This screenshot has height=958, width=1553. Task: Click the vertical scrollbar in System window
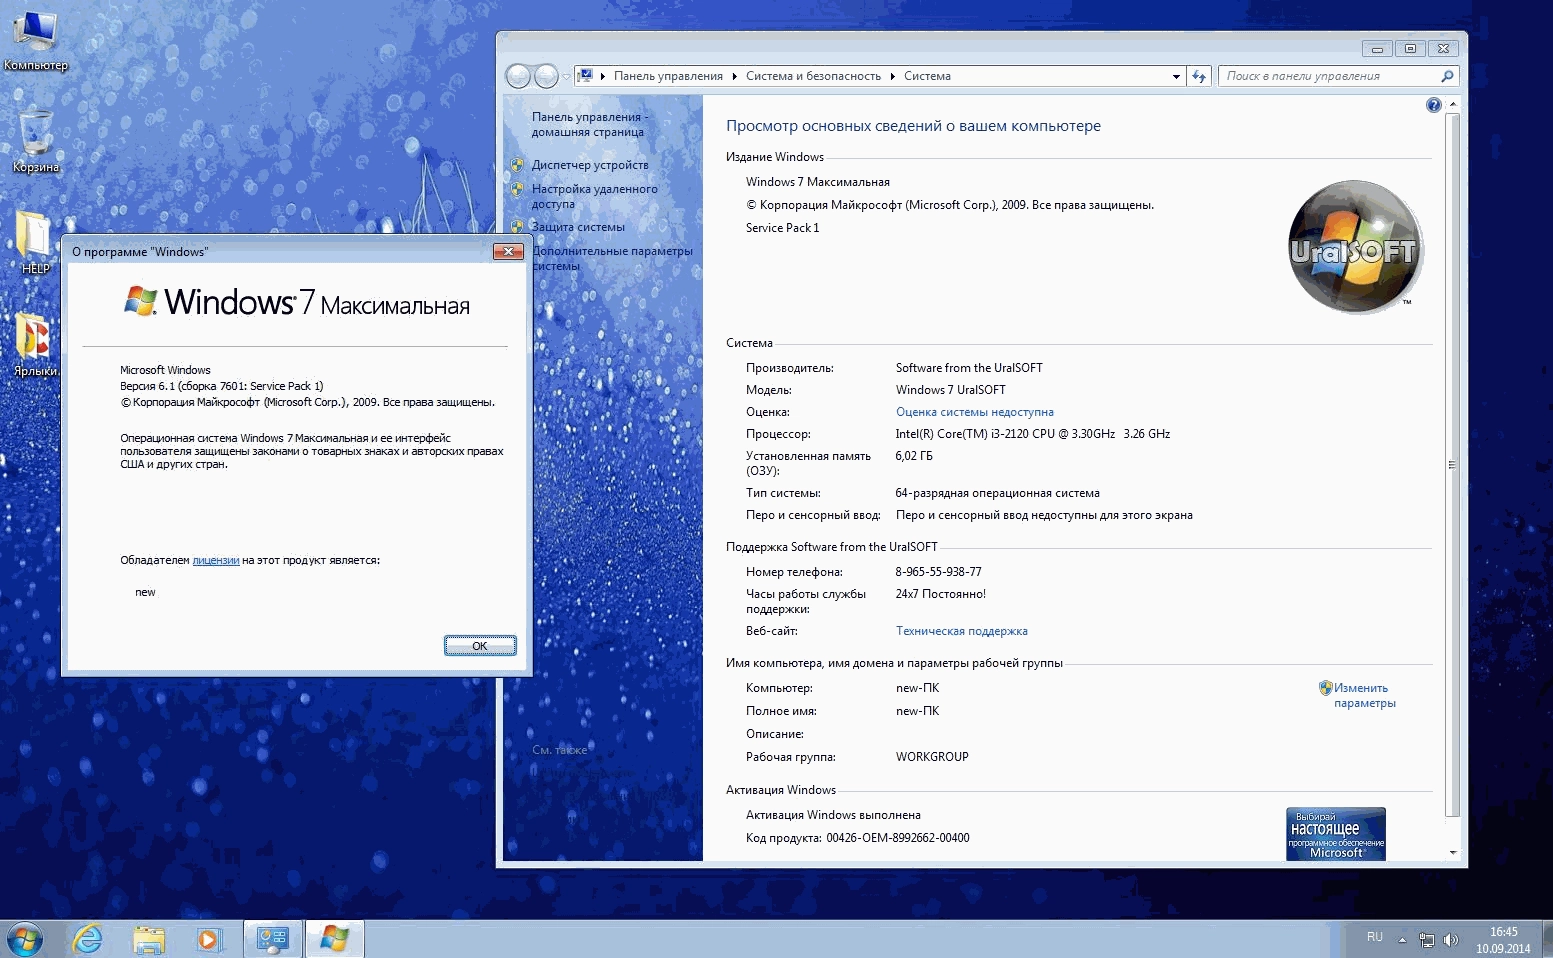point(1452,465)
